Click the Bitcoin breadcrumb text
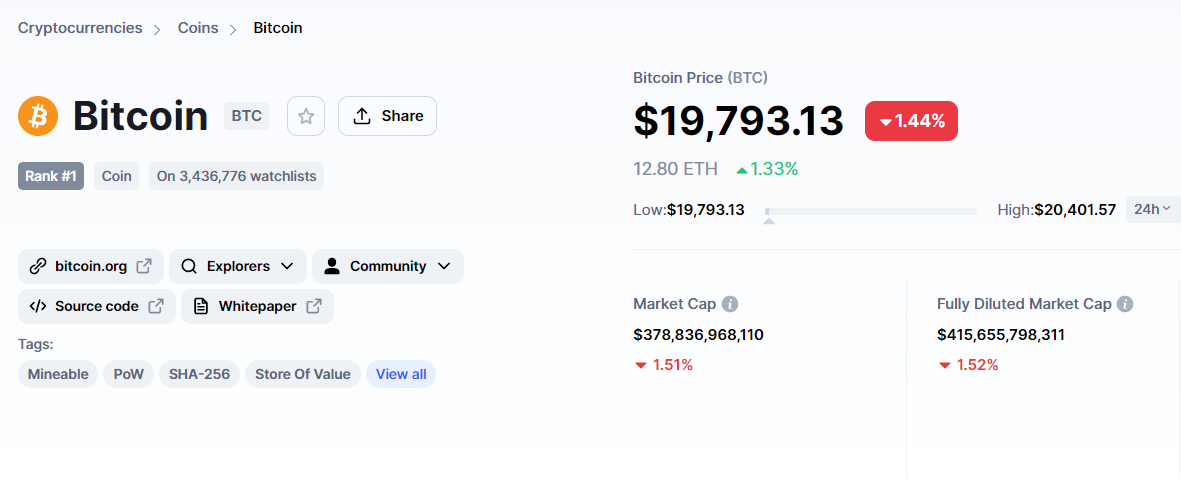The image size is (1181, 490). [x=278, y=28]
